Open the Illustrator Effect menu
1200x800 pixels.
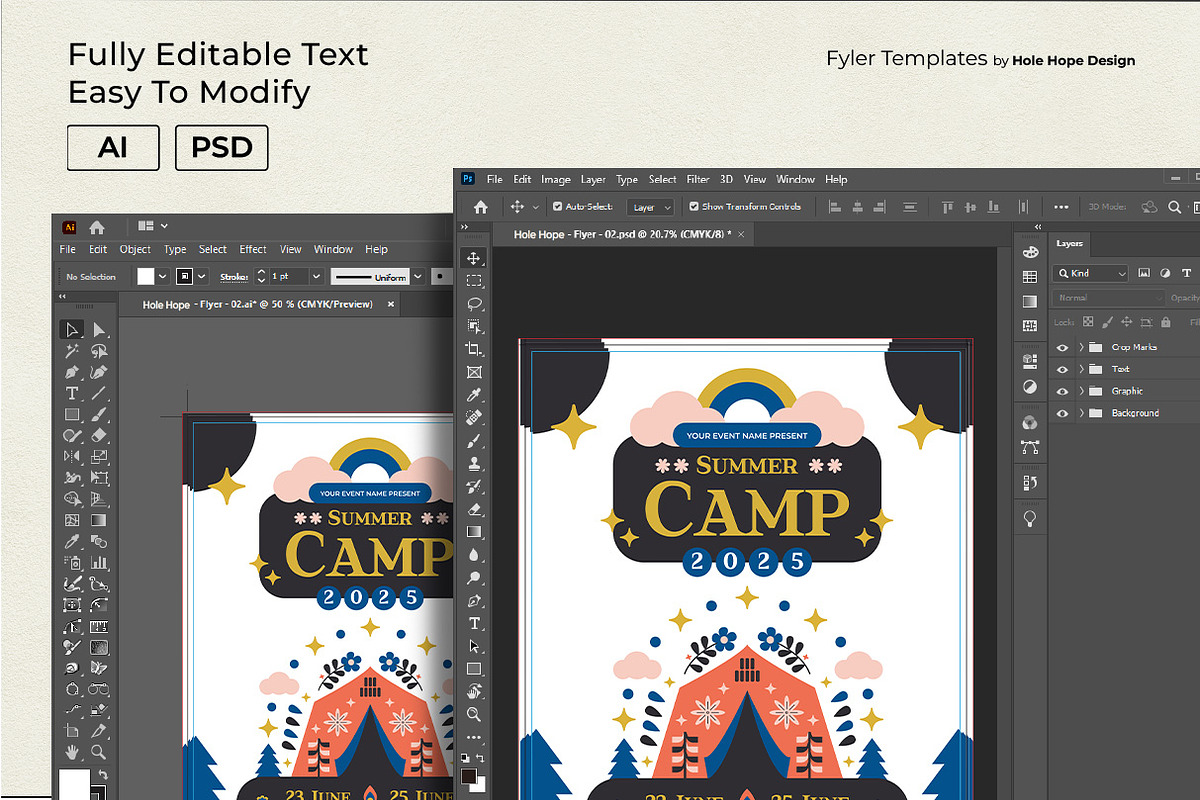click(x=253, y=249)
